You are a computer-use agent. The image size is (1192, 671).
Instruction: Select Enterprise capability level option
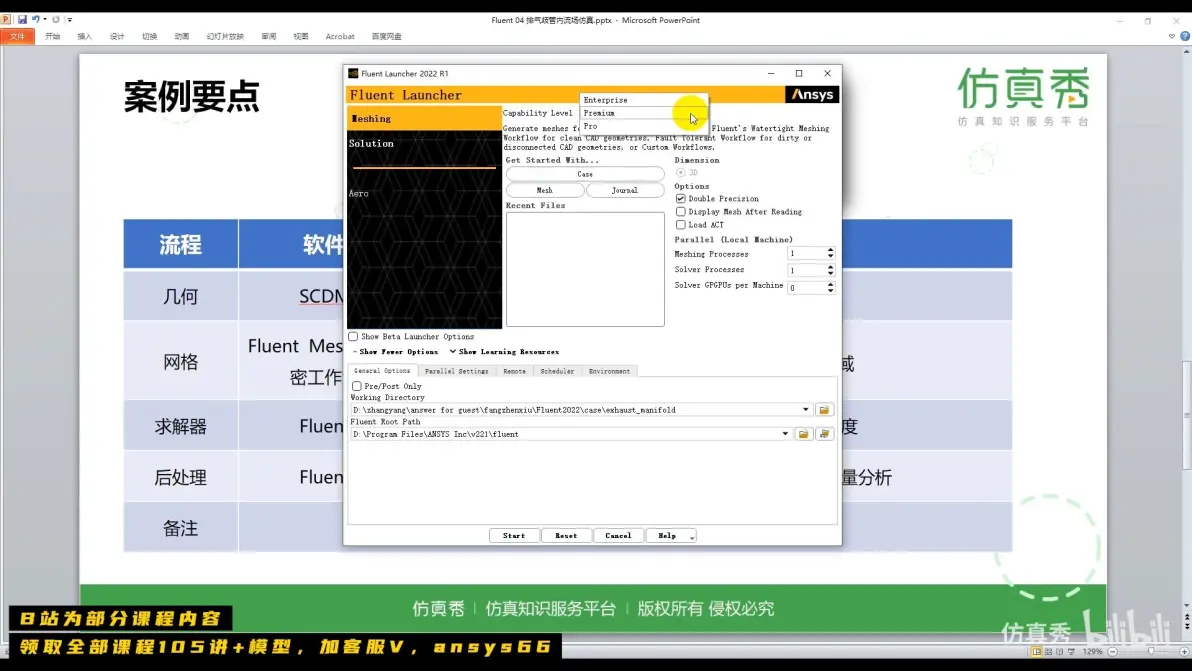[x=644, y=100]
